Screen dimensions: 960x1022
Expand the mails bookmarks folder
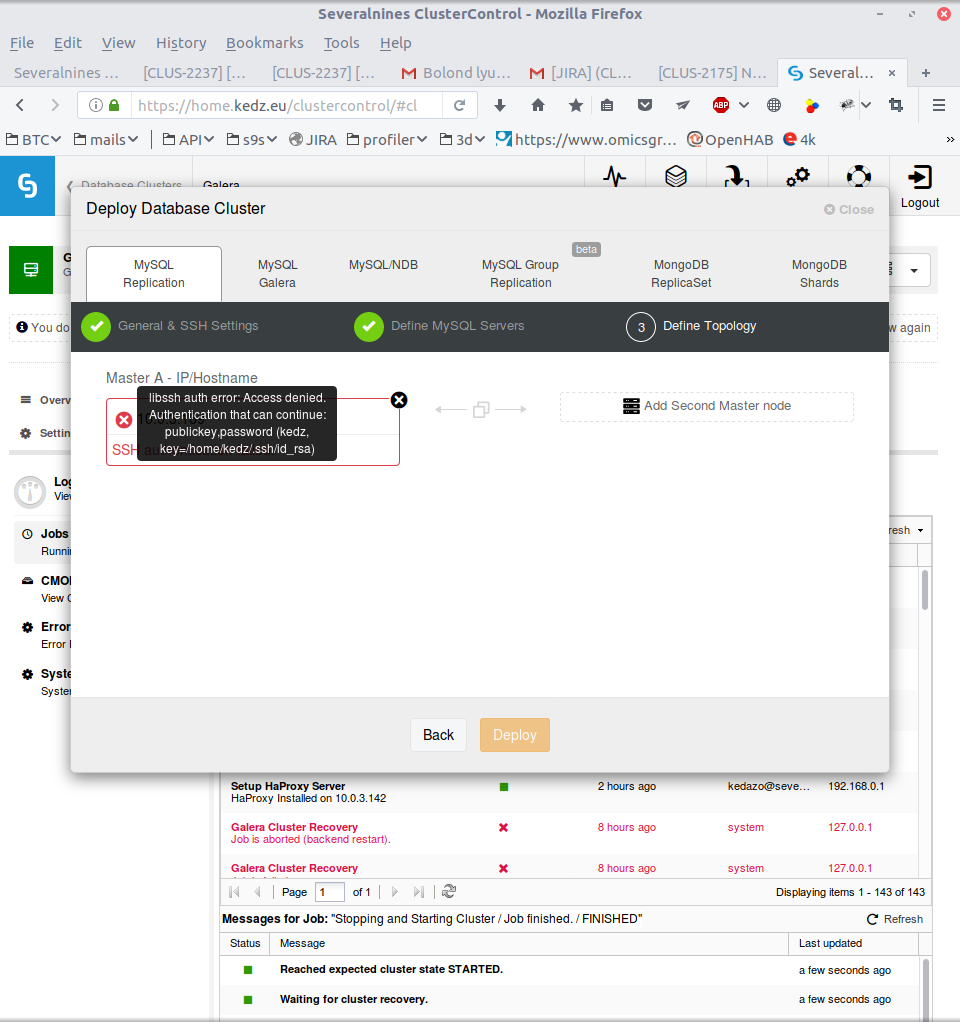click(x=106, y=139)
